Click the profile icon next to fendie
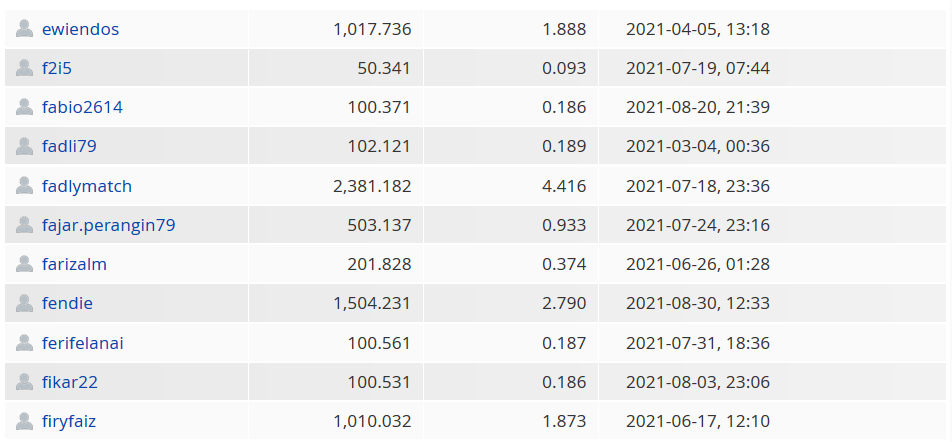The height and width of the screenshot is (442, 952). [24, 303]
